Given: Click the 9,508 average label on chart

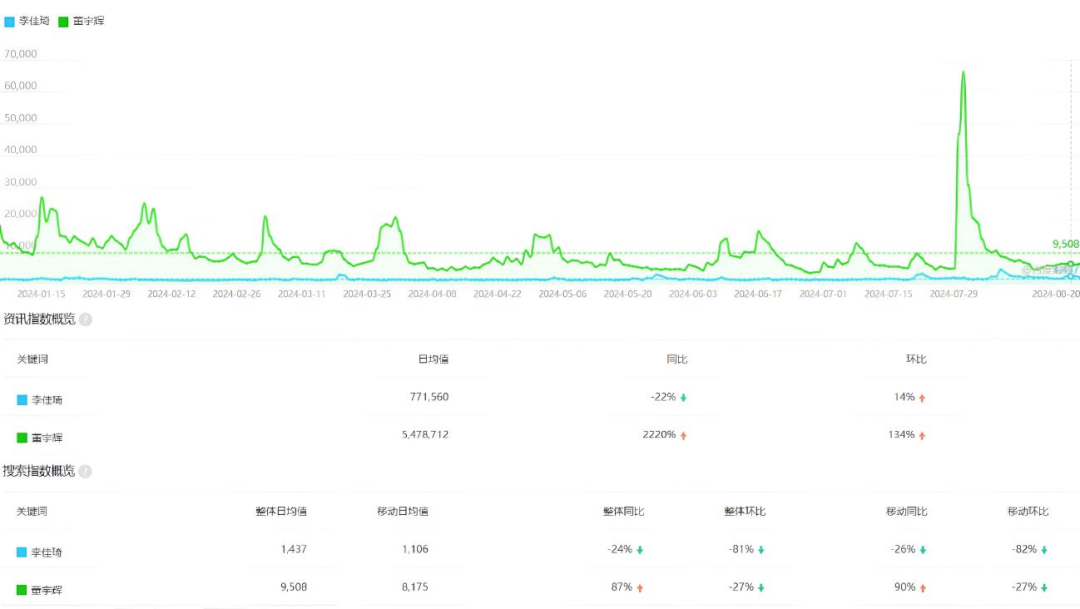Looking at the screenshot, I should (x=1064, y=244).
